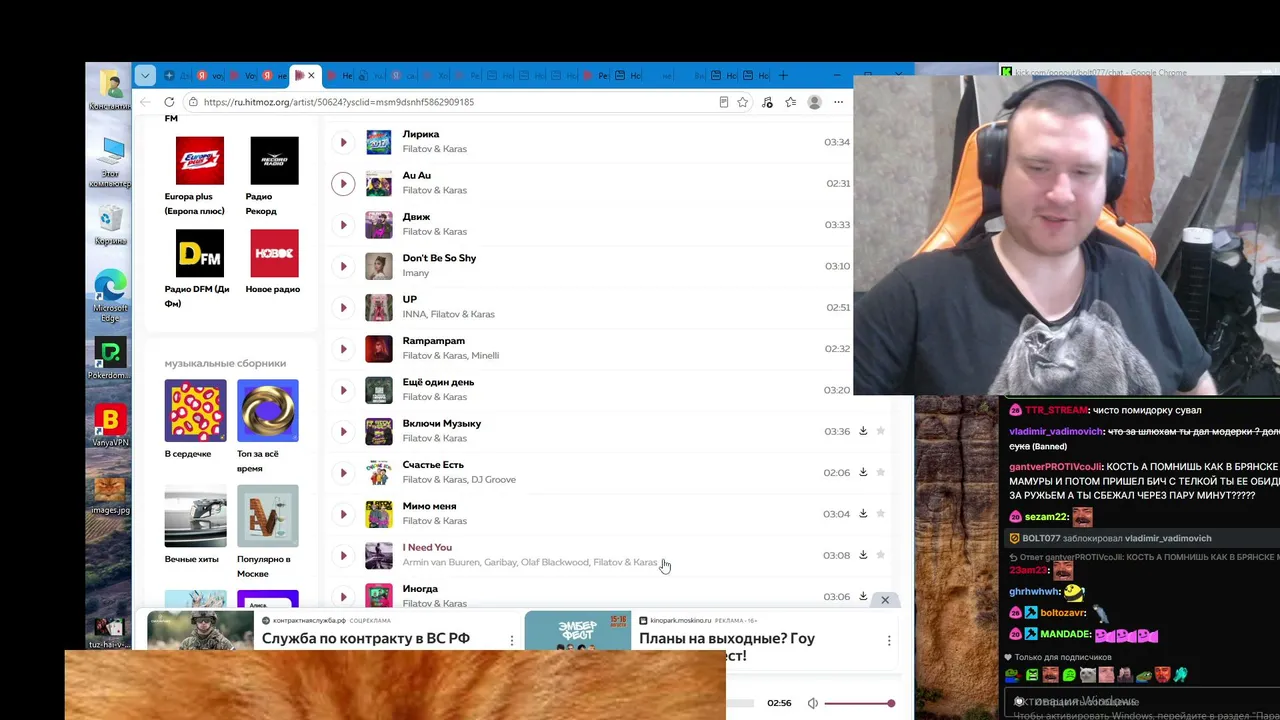
Task: Expand the Edge tab actions dropdown
Action: coord(145,76)
